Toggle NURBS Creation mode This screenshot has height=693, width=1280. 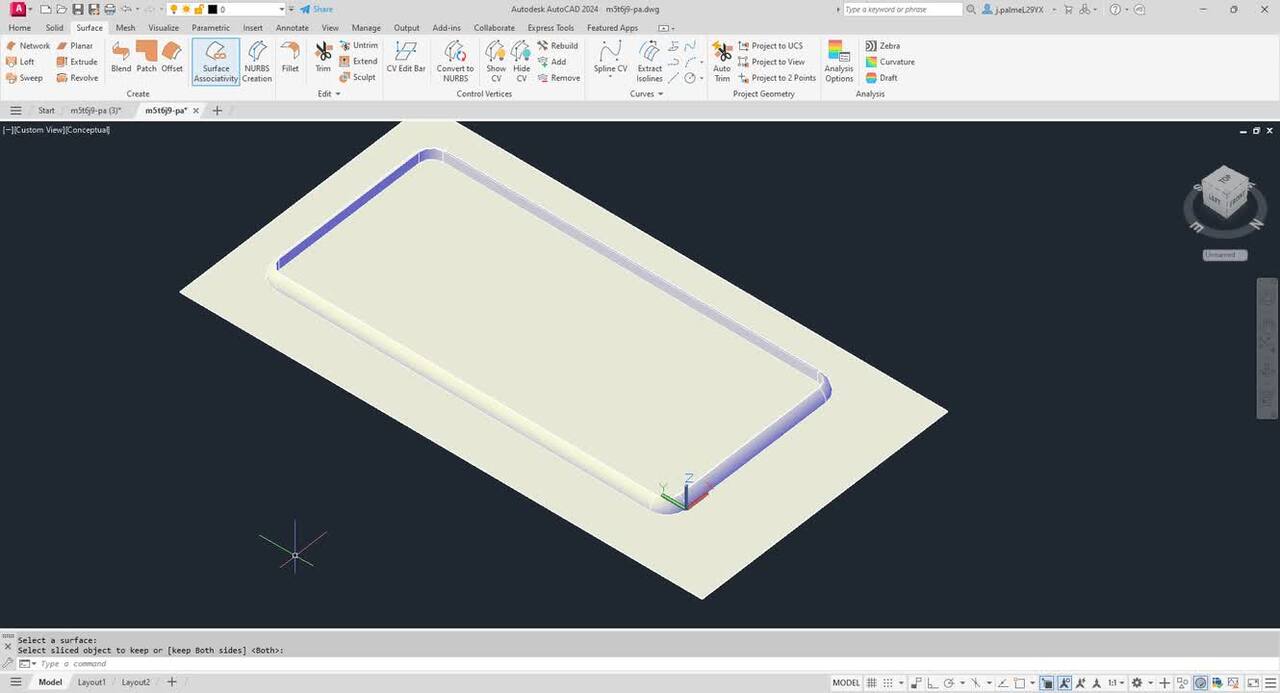pos(257,61)
